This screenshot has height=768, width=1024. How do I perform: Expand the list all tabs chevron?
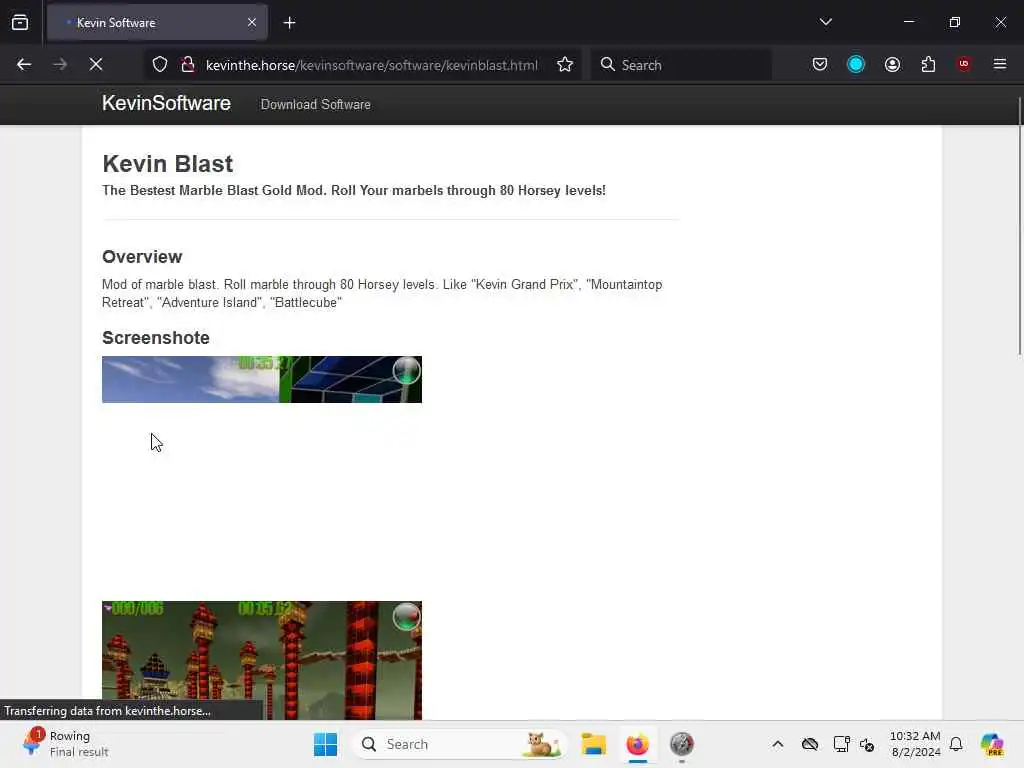point(825,22)
